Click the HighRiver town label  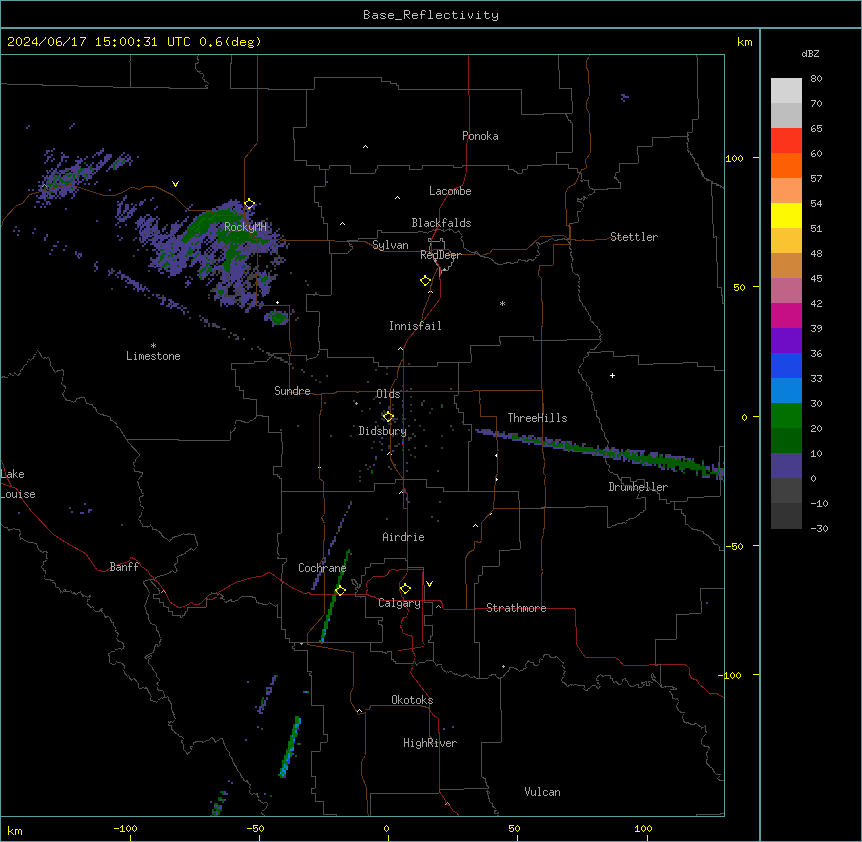(430, 743)
